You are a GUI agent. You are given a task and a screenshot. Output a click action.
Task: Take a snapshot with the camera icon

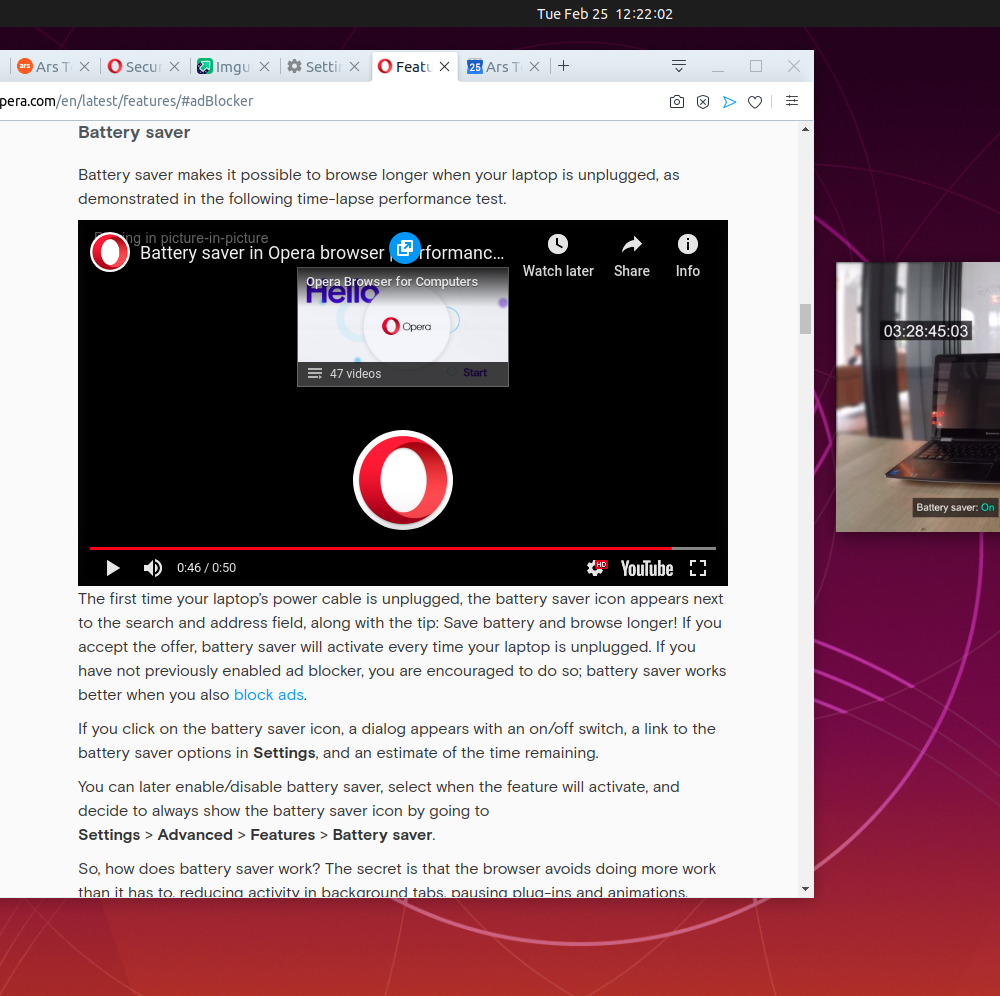pyautogui.click(x=677, y=101)
